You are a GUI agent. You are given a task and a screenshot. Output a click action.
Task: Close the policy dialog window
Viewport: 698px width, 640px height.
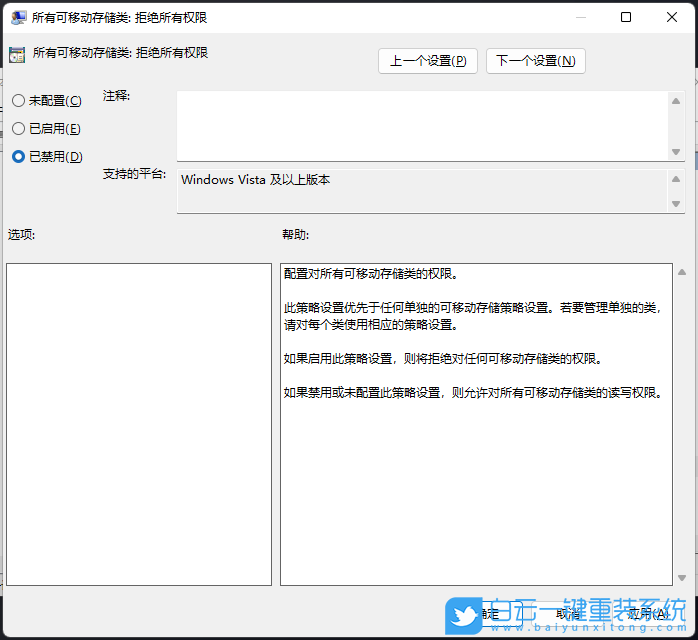(x=672, y=17)
